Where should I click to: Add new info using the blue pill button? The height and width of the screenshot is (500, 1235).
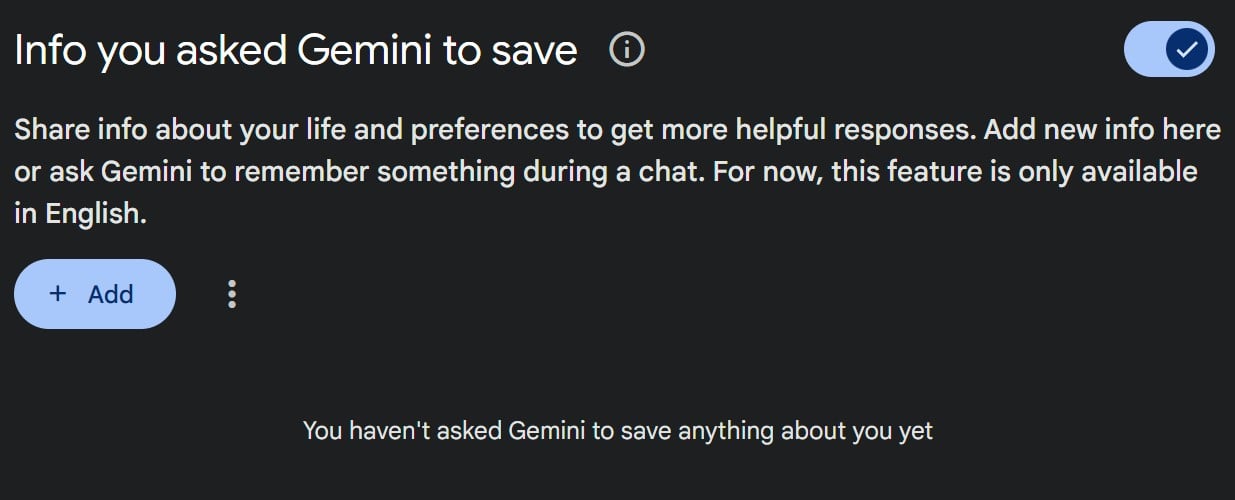pyautogui.click(x=95, y=294)
